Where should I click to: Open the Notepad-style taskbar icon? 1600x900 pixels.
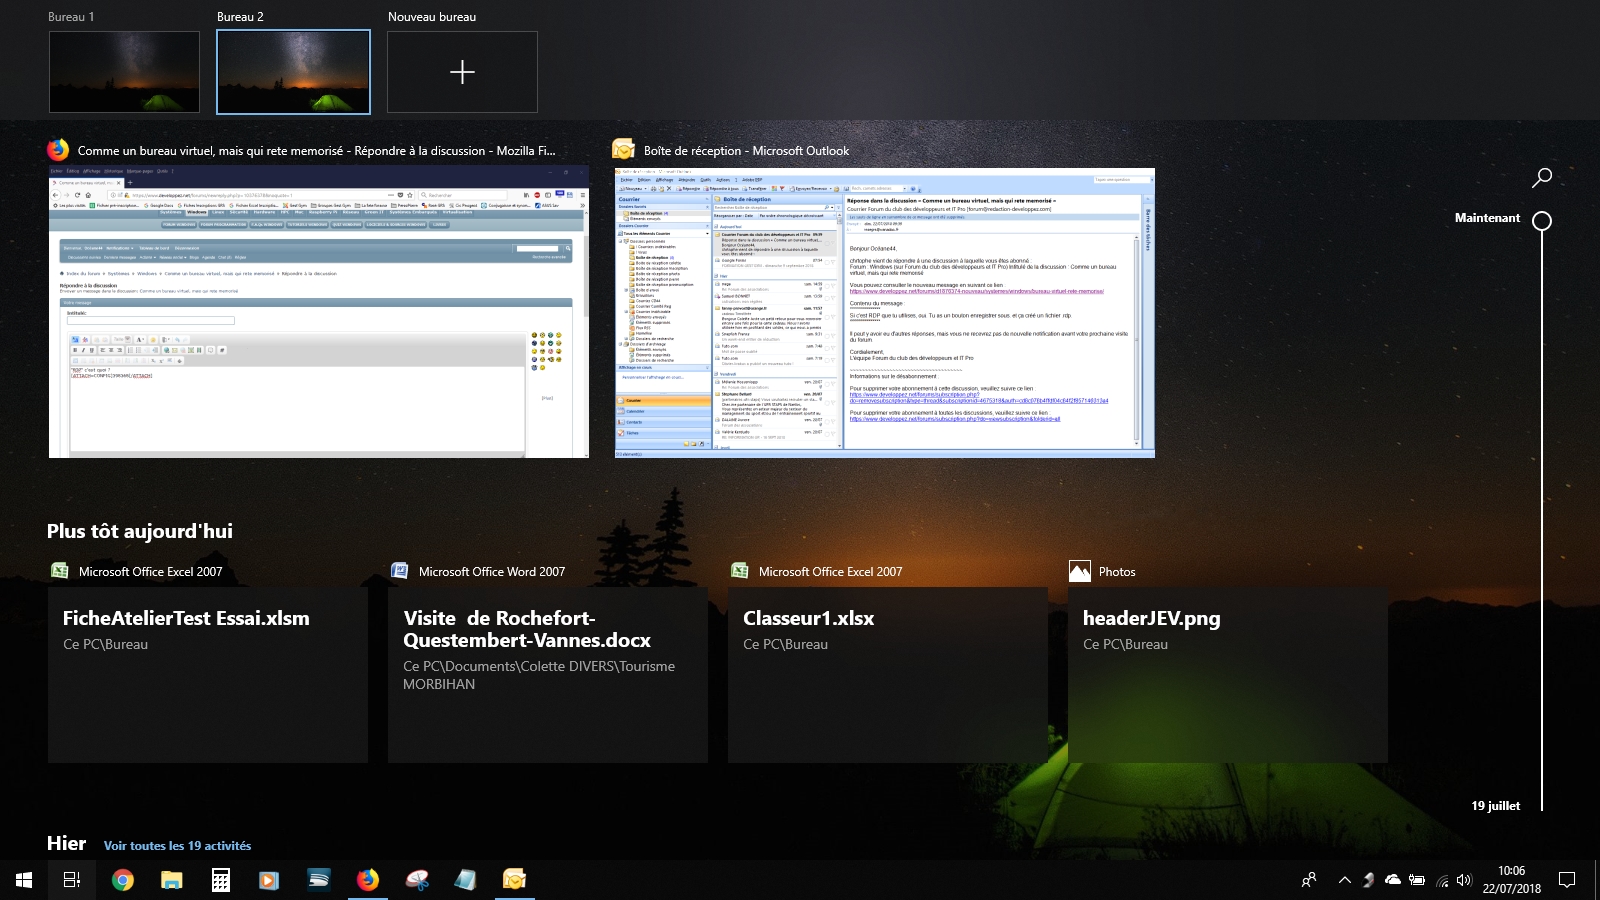click(466, 880)
